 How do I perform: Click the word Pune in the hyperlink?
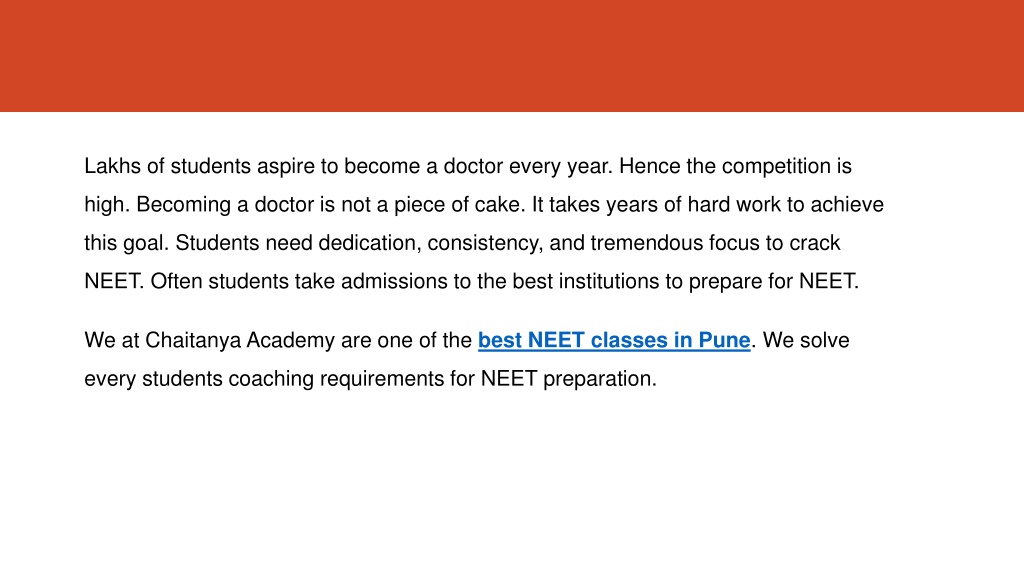[x=724, y=340]
